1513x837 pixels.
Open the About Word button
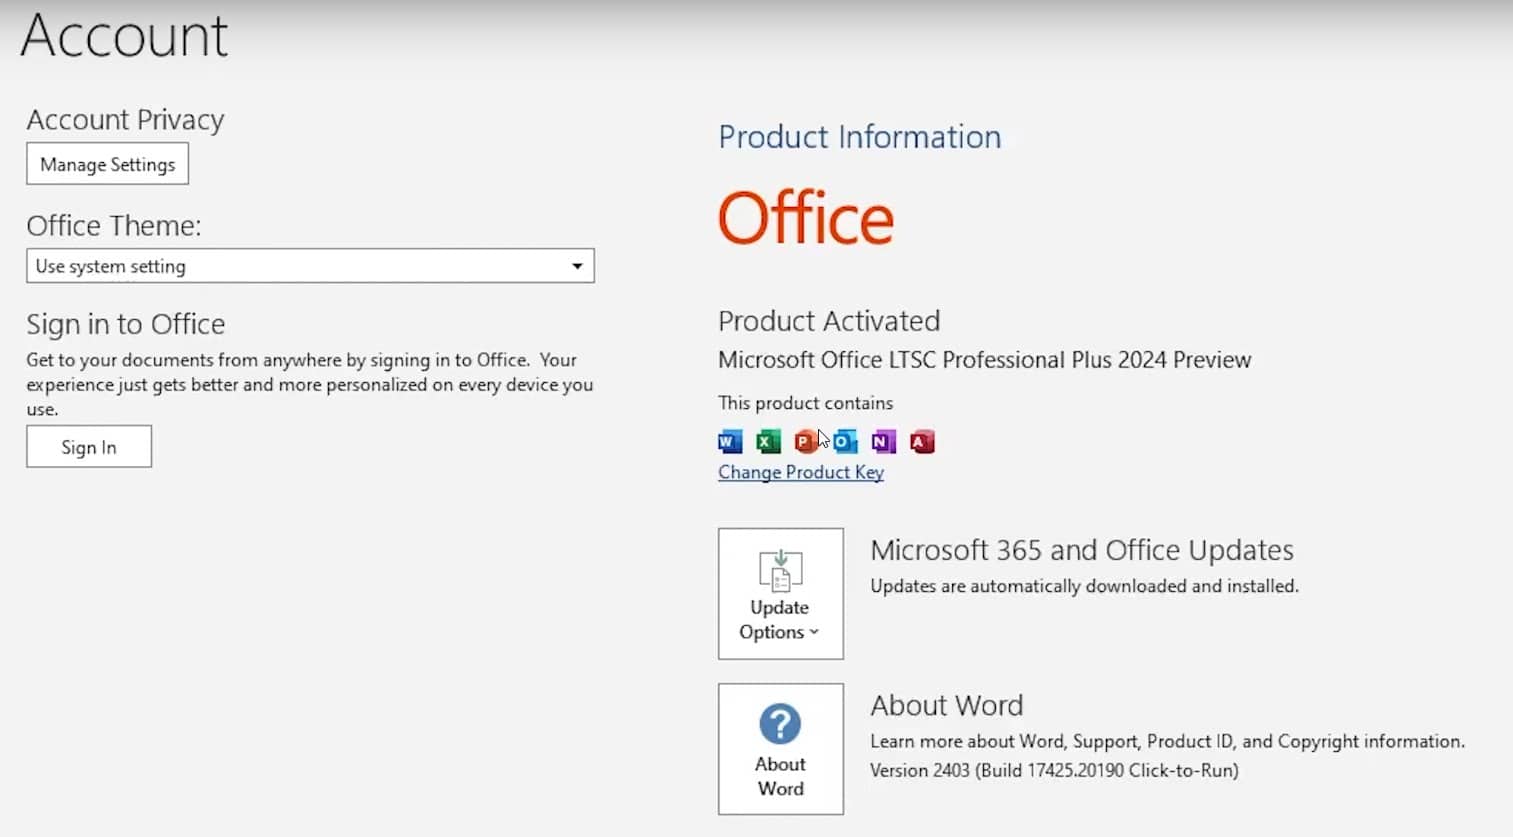780,749
